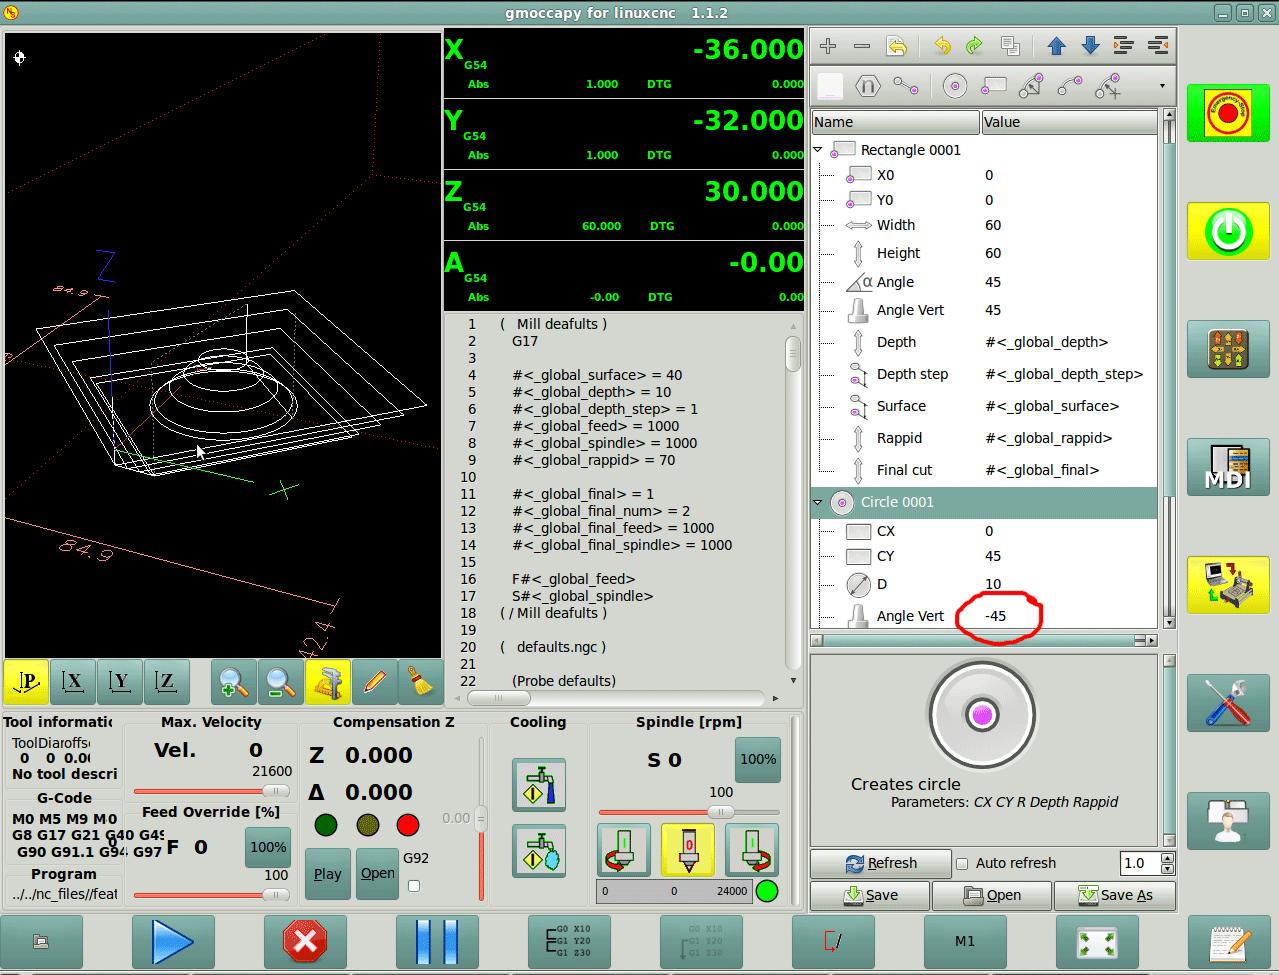
Task: Toggle the M1 optional stop button
Action: (x=964, y=941)
